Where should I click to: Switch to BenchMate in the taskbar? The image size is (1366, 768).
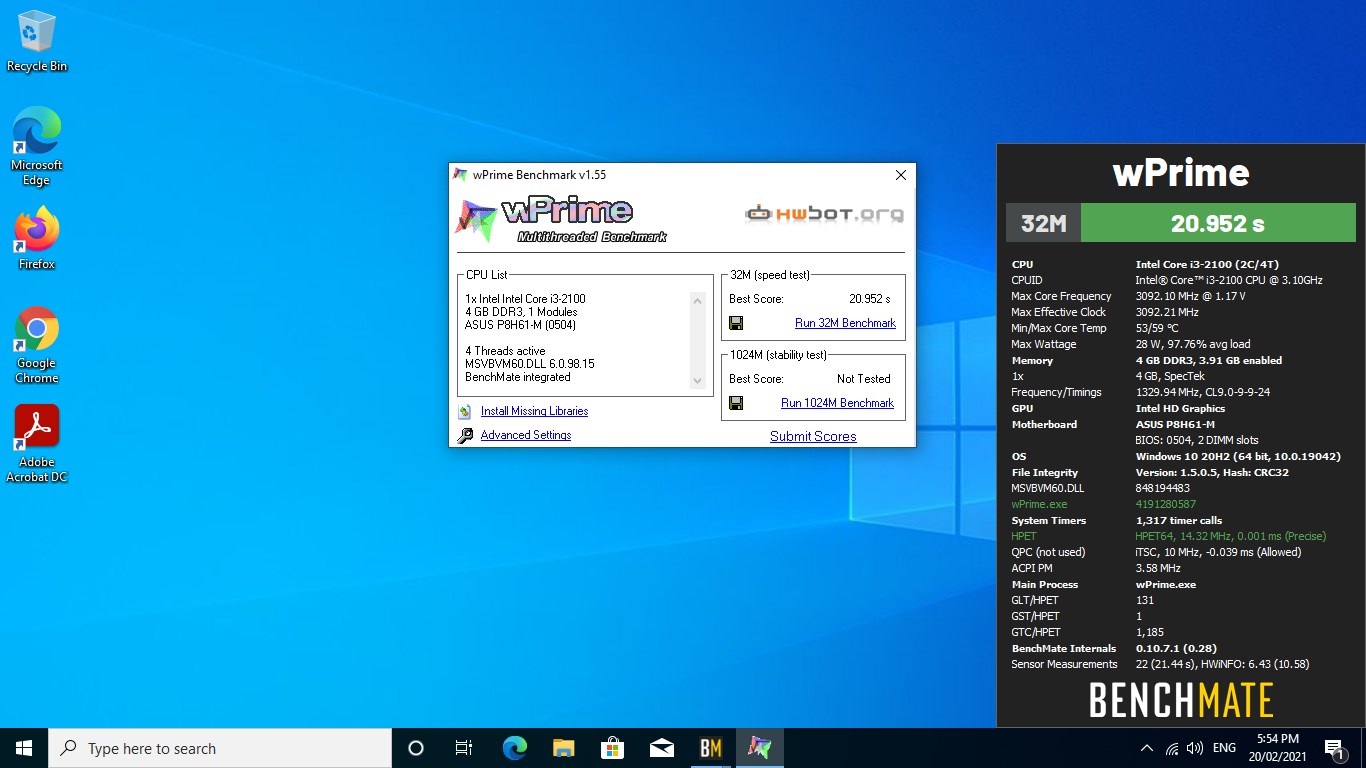tap(710, 748)
